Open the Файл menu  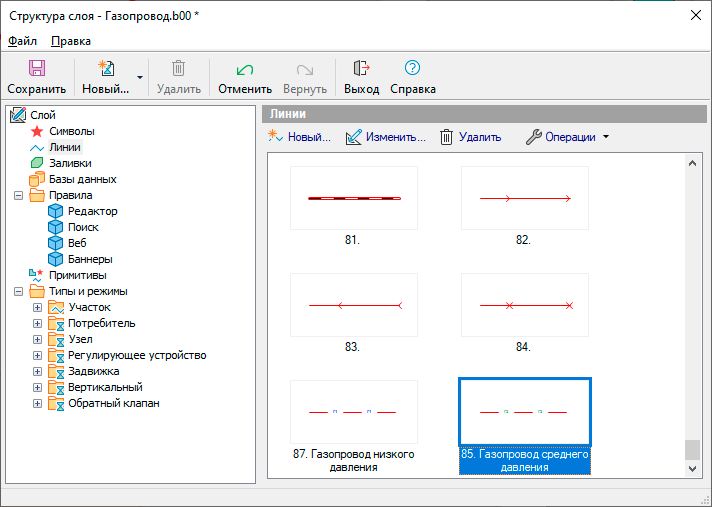[x=22, y=41]
